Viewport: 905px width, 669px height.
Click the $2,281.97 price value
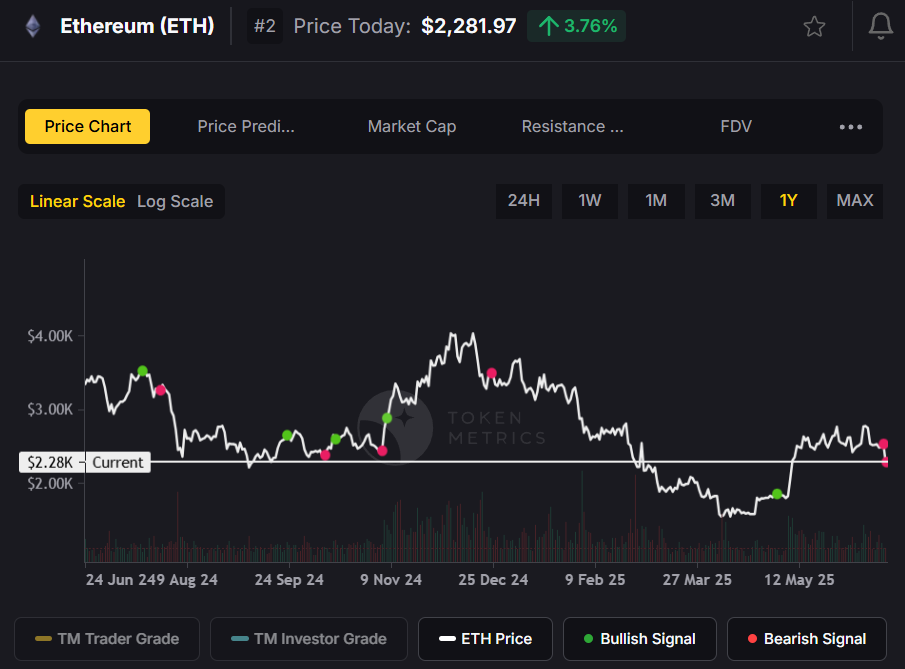click(x=469, y=26)
